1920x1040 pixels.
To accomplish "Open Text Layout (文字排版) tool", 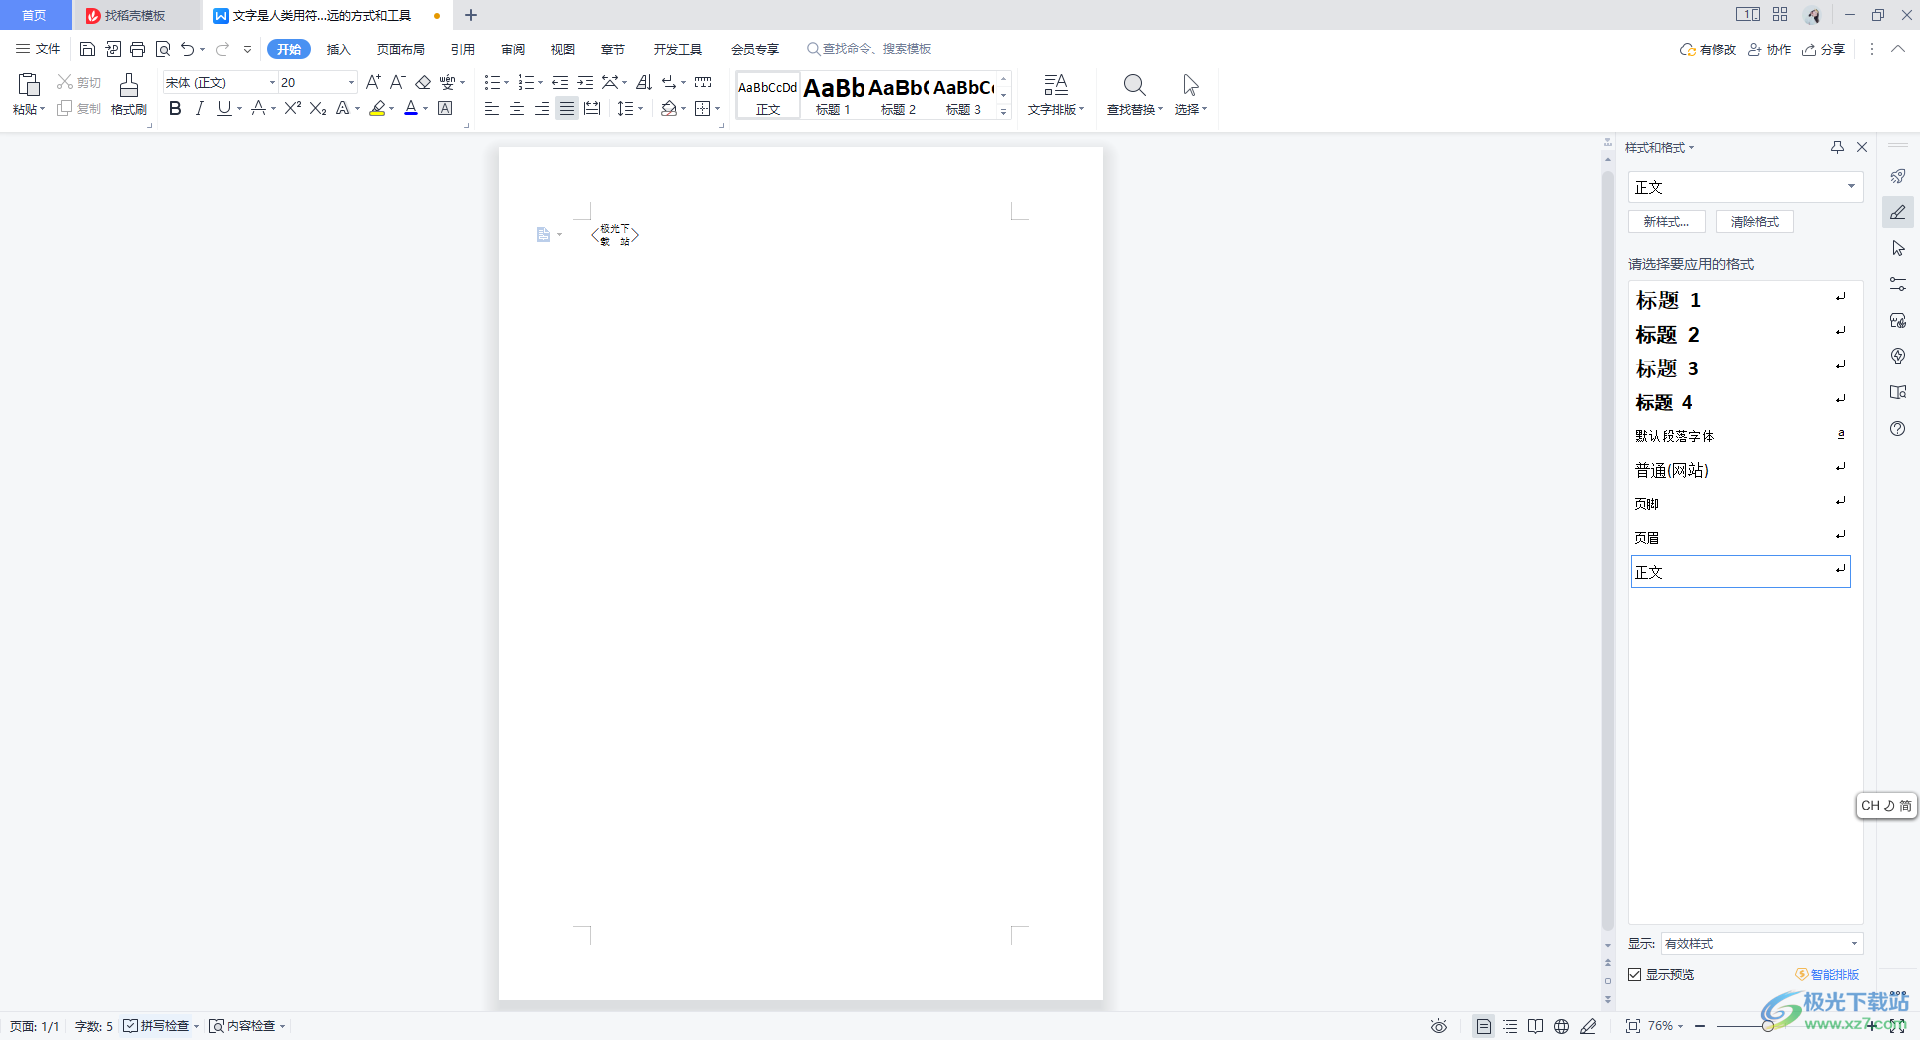I will click(1056, 95).
